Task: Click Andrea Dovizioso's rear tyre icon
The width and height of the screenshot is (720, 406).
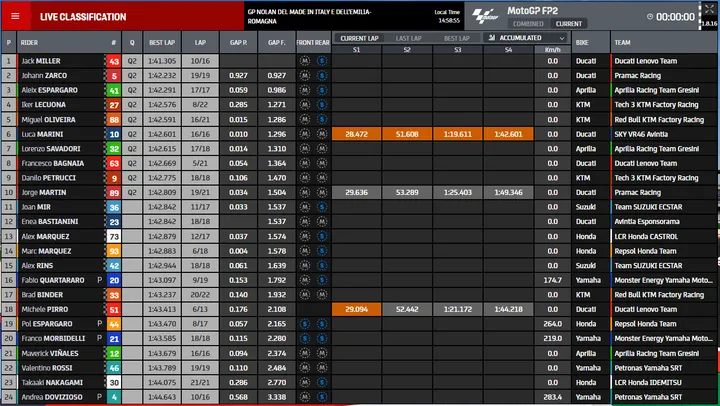Action: click(322, 397)
